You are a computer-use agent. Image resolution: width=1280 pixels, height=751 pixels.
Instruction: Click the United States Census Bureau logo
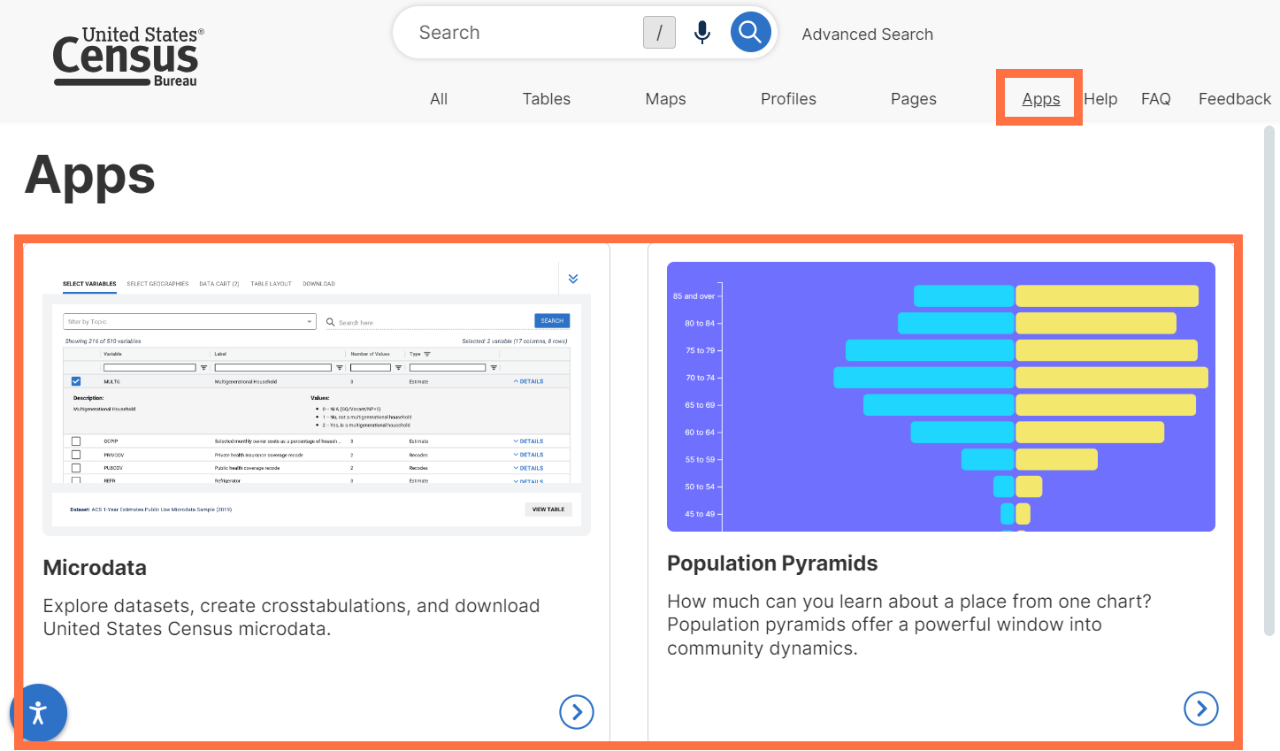128,57
